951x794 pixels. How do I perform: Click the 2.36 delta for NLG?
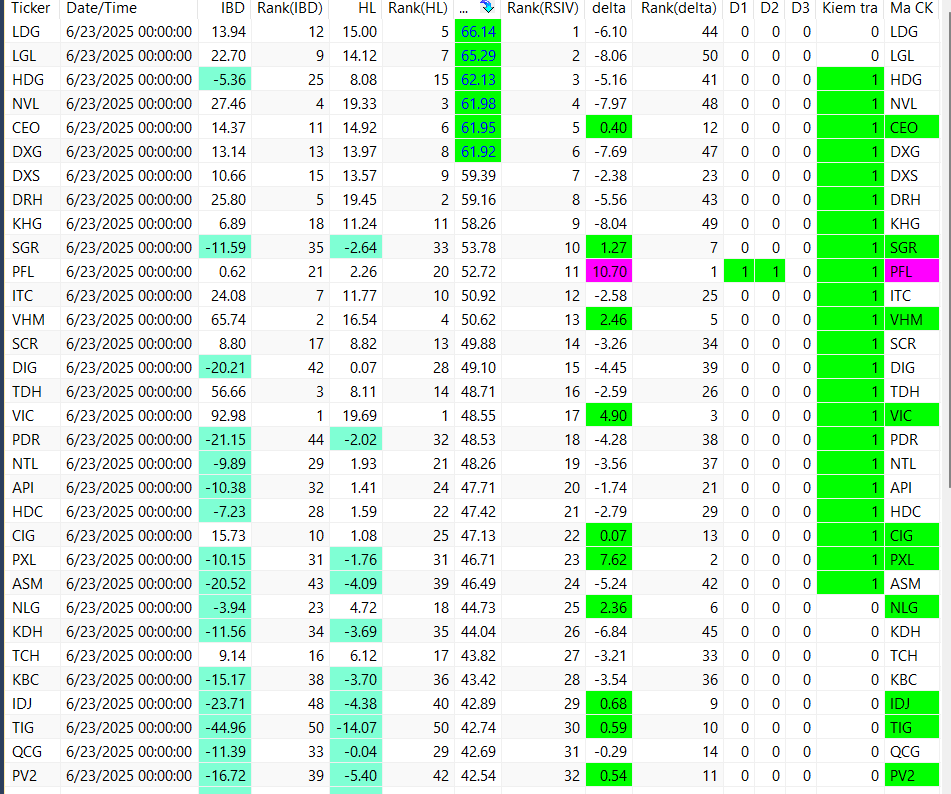[x=609, y=608]
